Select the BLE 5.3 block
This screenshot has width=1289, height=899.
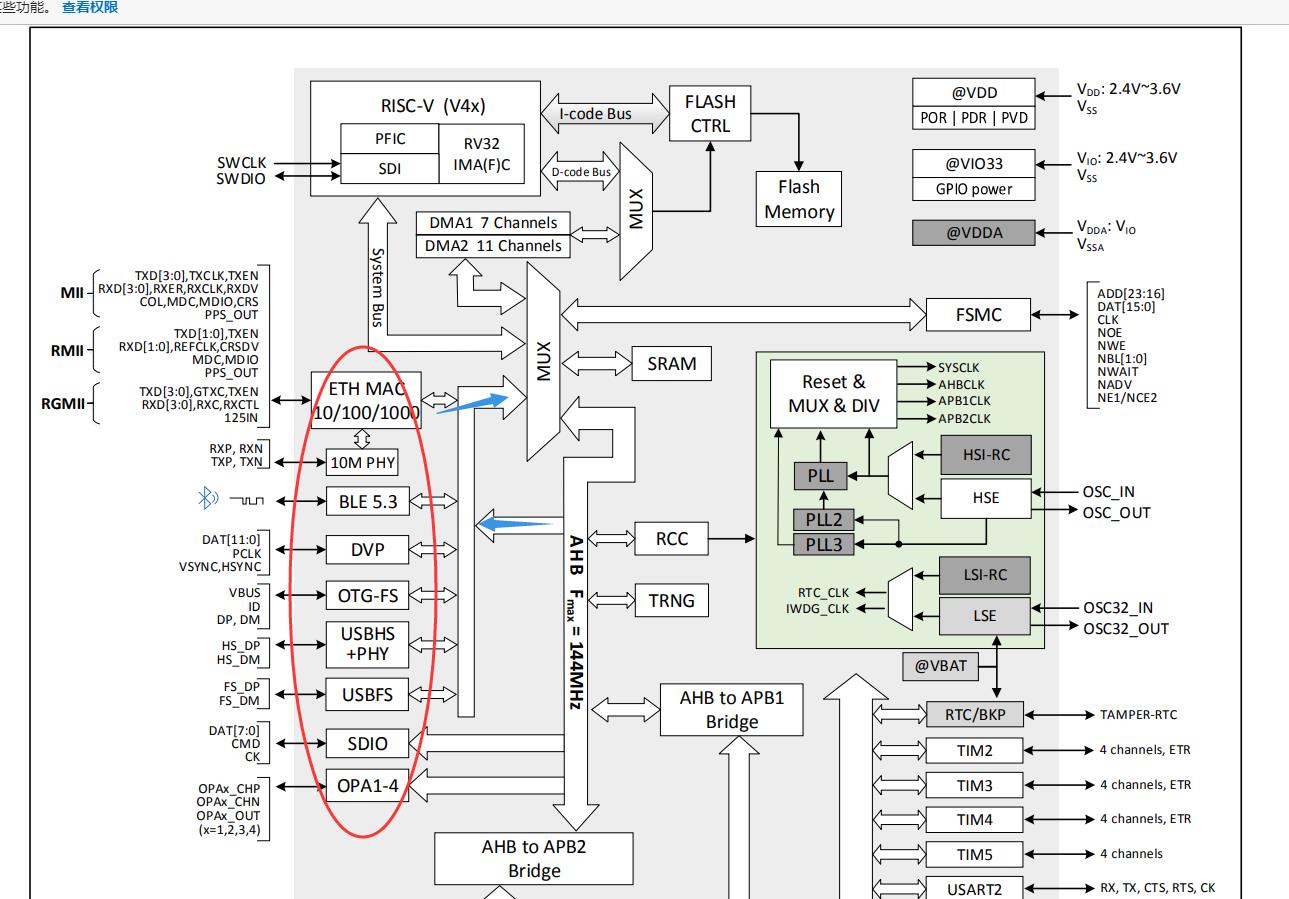[x=368, y=501]
